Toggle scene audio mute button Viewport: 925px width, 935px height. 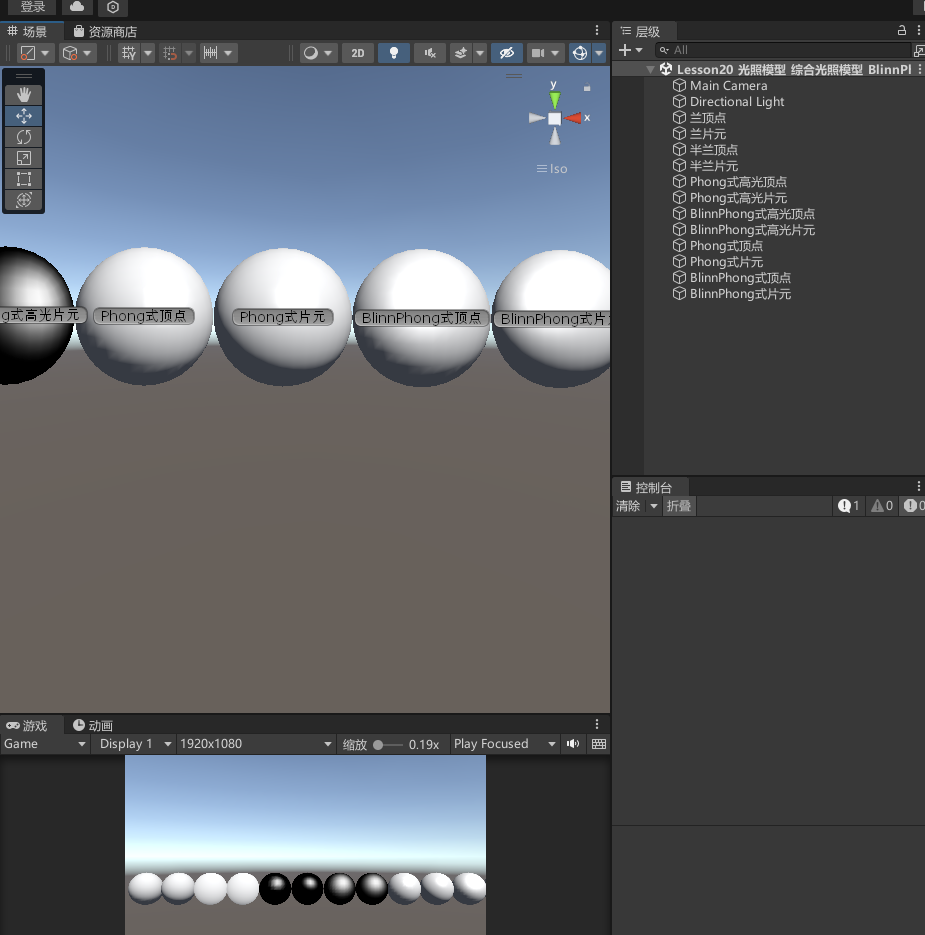coord(429,53)
